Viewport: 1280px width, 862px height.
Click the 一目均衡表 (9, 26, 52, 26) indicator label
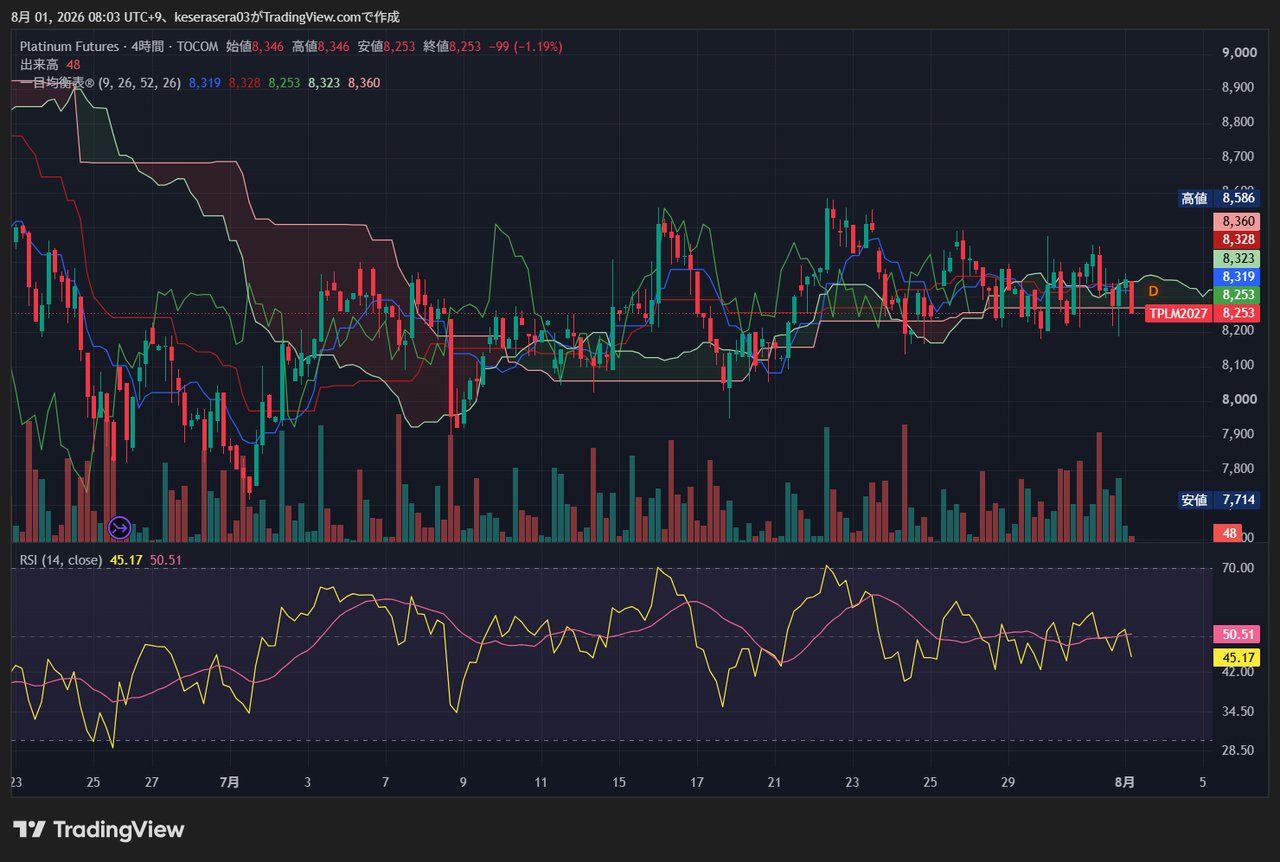click(100, 83)
